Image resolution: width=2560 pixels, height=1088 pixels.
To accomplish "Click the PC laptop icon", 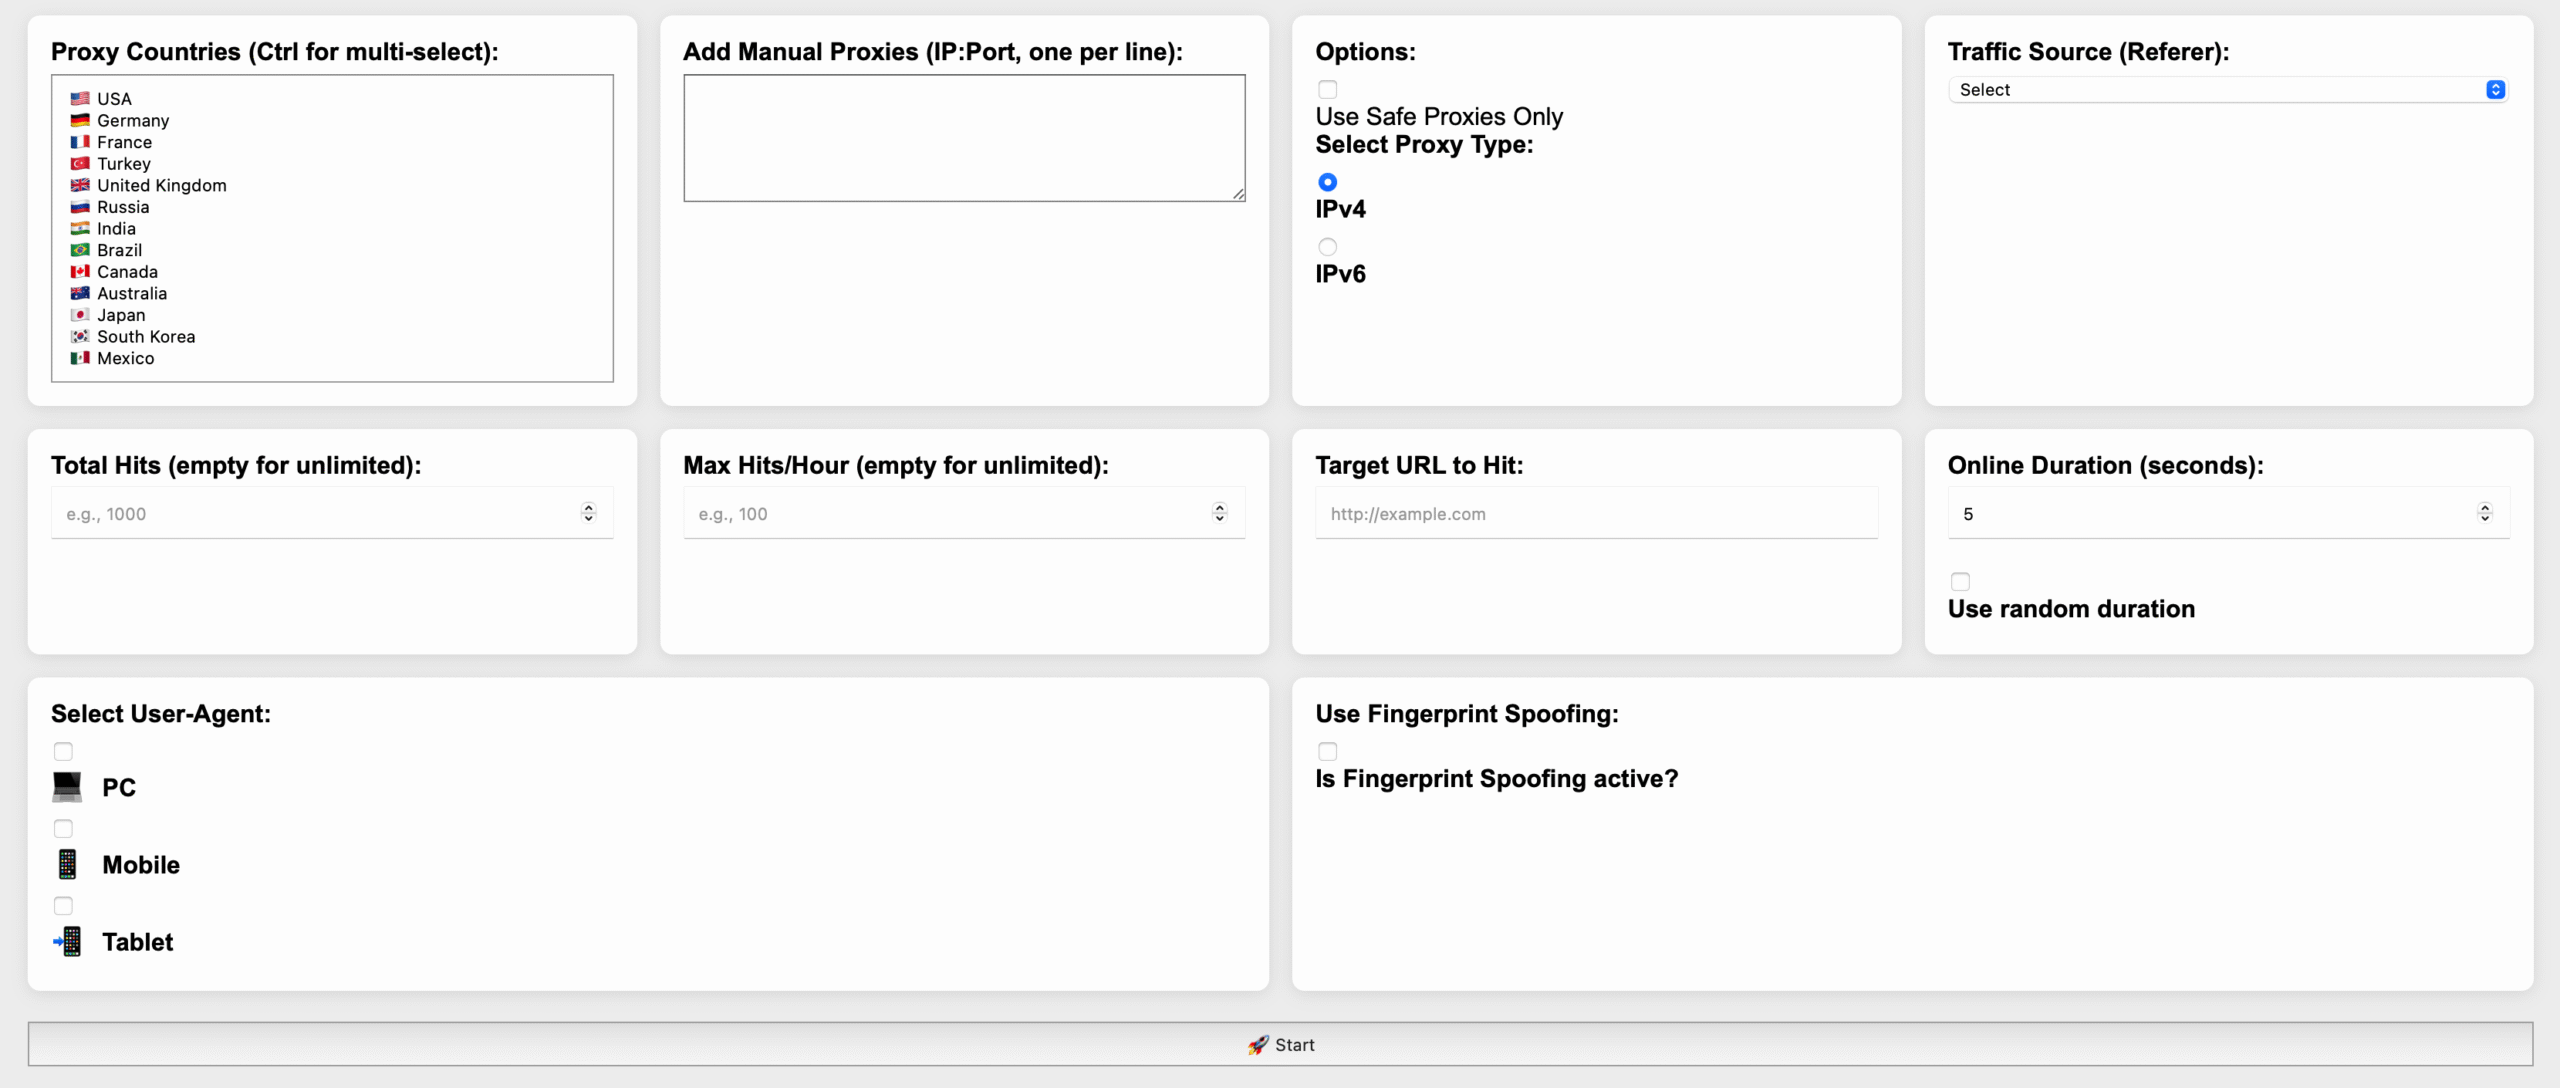I will (67, 787).
